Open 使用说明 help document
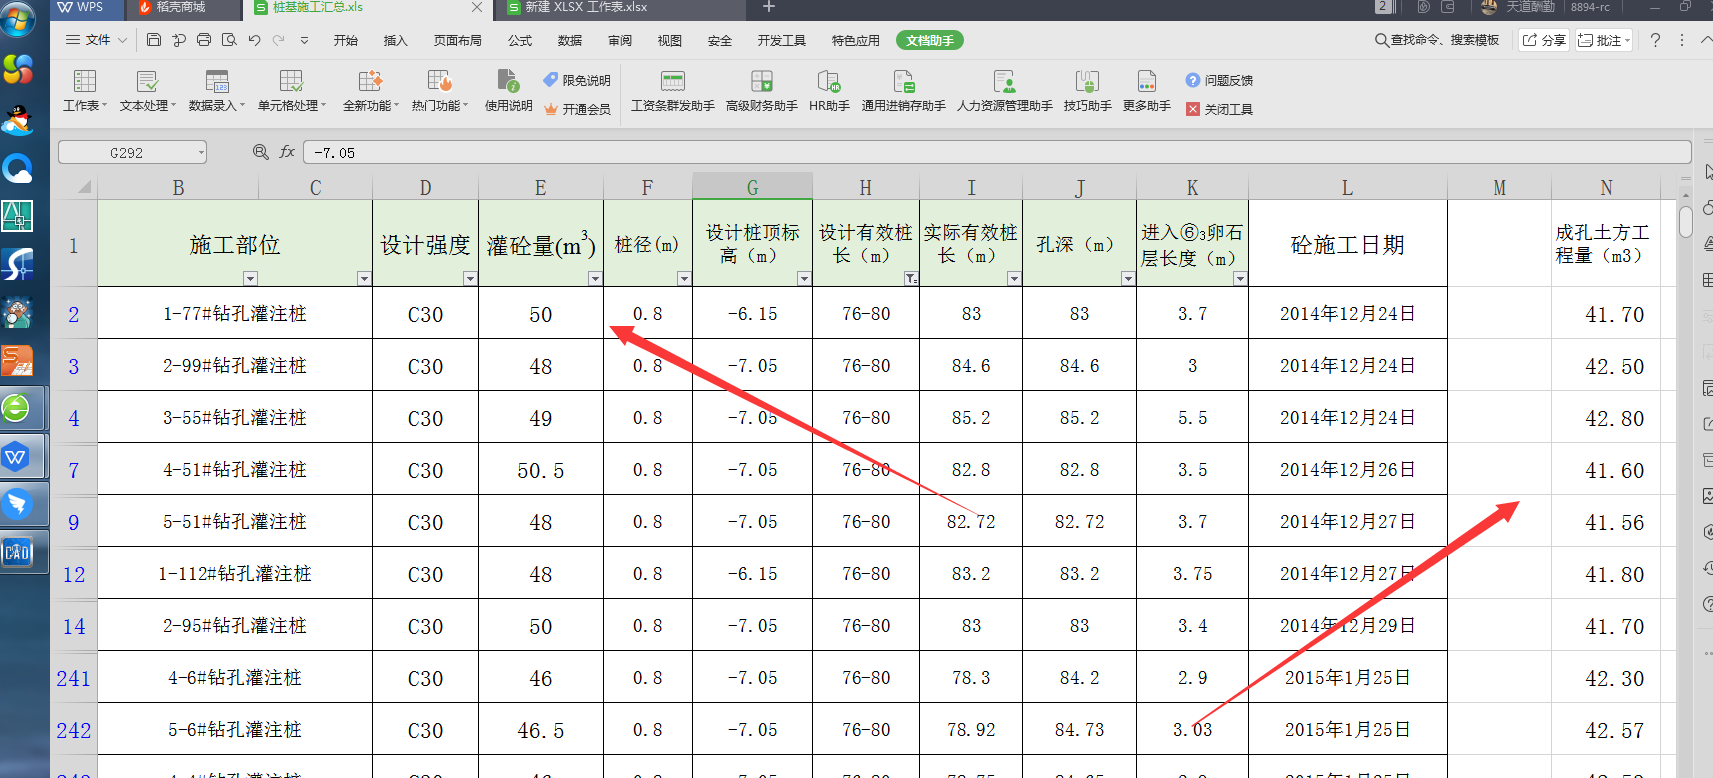Screen dimensions: 1713x778 (509, 91)
